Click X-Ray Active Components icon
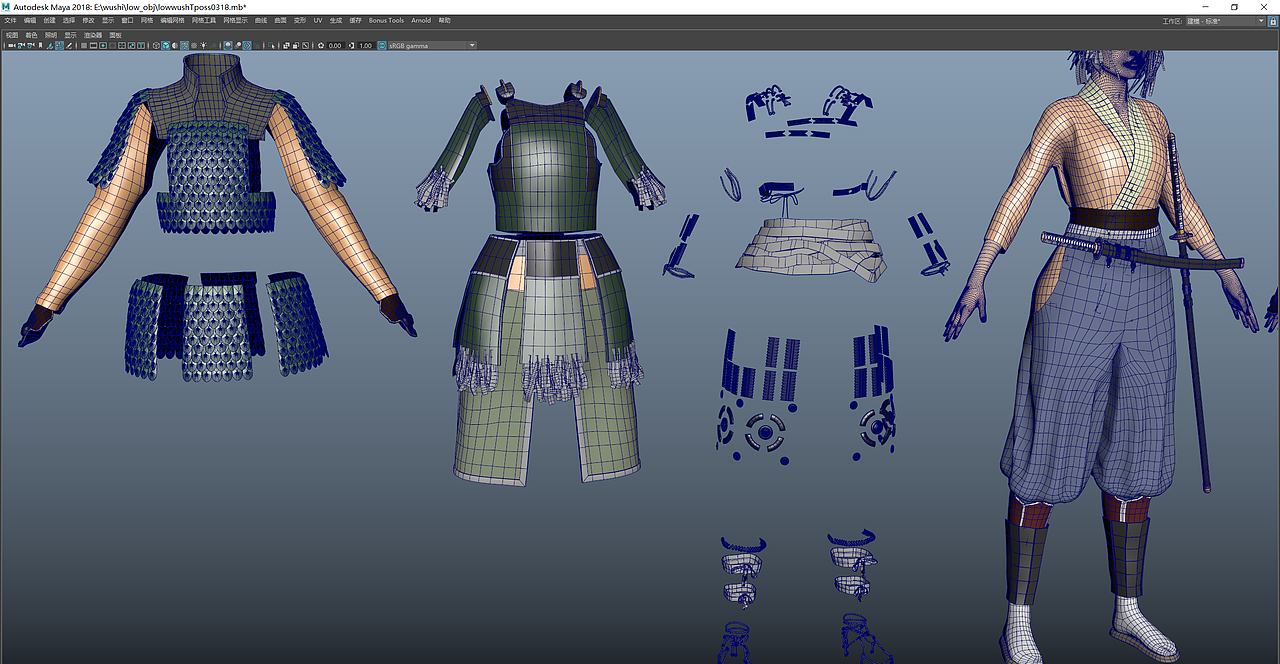Viewport: 1280px width, 664px height. pos(296,45)
